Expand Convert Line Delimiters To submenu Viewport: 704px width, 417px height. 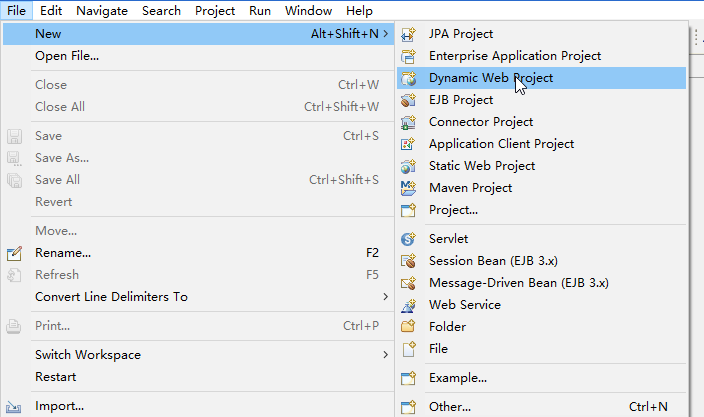click(386, 297)
